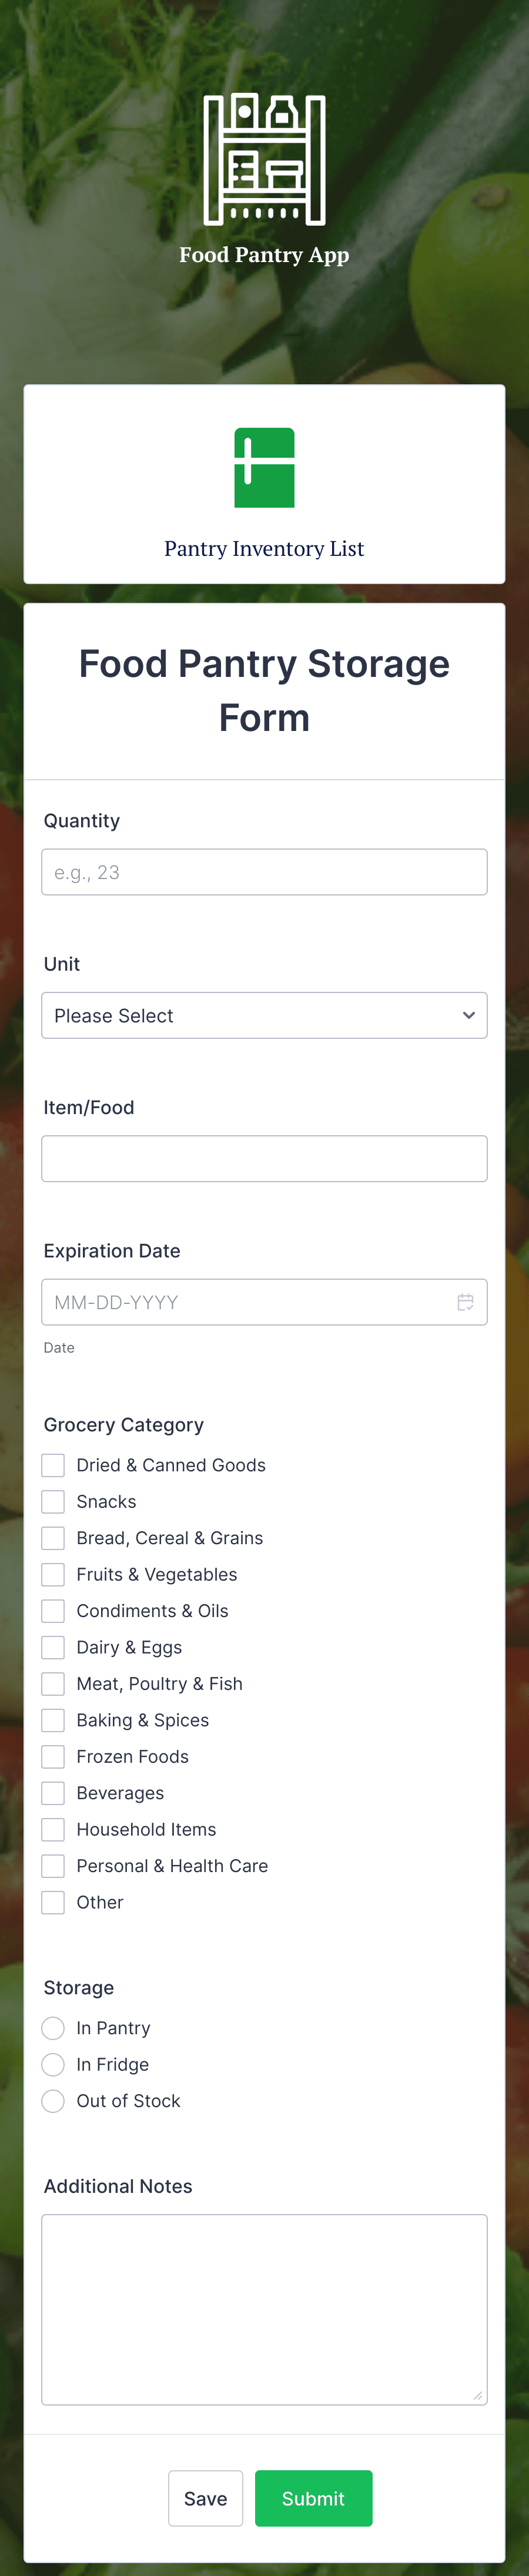Click the green Submit button

click(314, 2499)
